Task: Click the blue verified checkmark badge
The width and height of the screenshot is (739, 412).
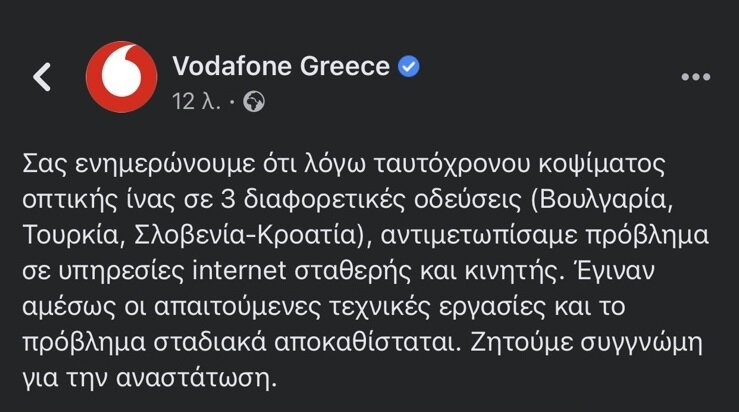Action: (409, 66)
